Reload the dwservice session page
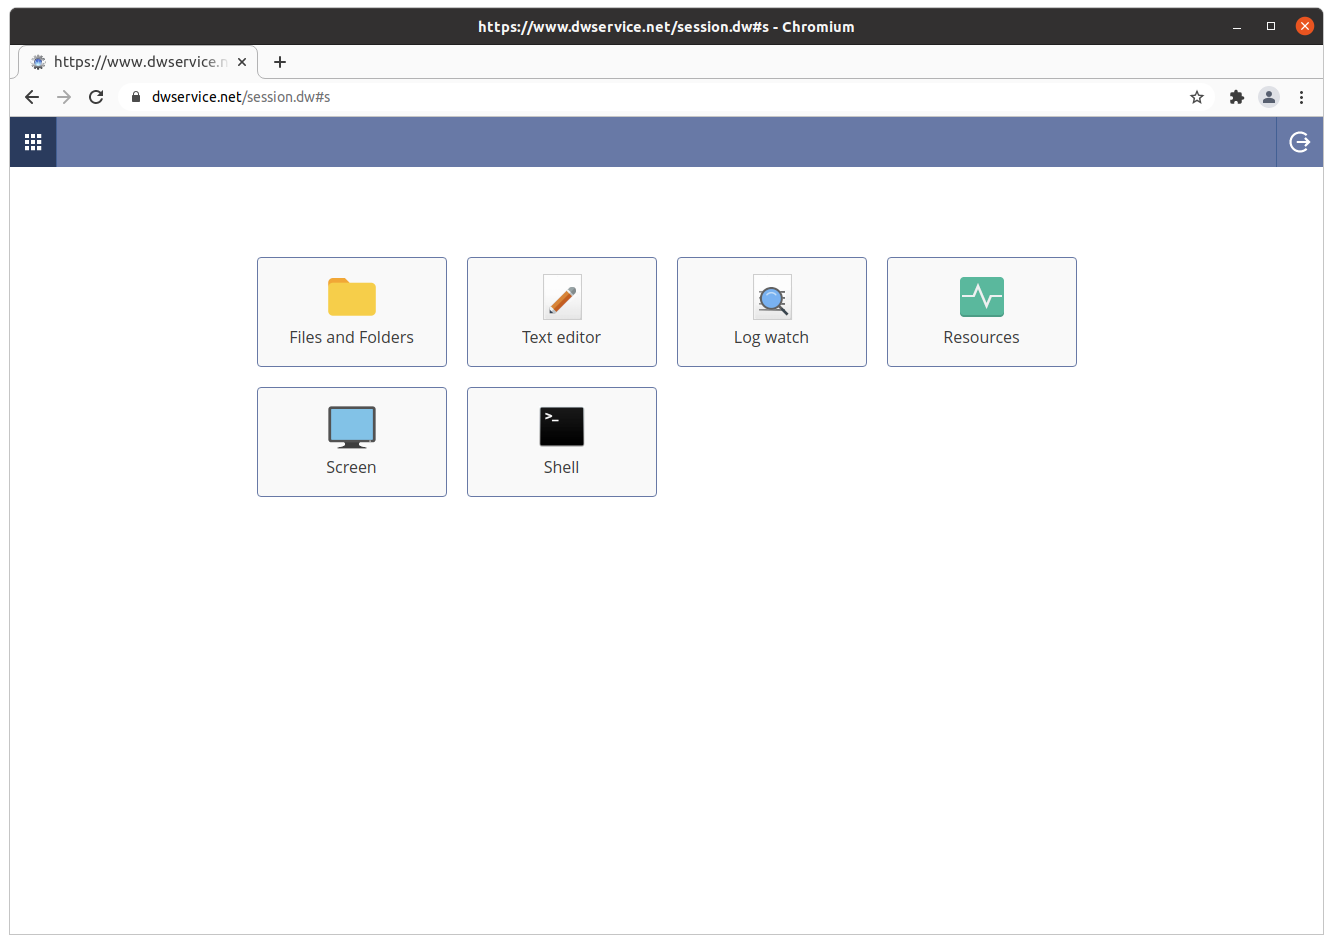1333x944 pixels. pos(96,97)
